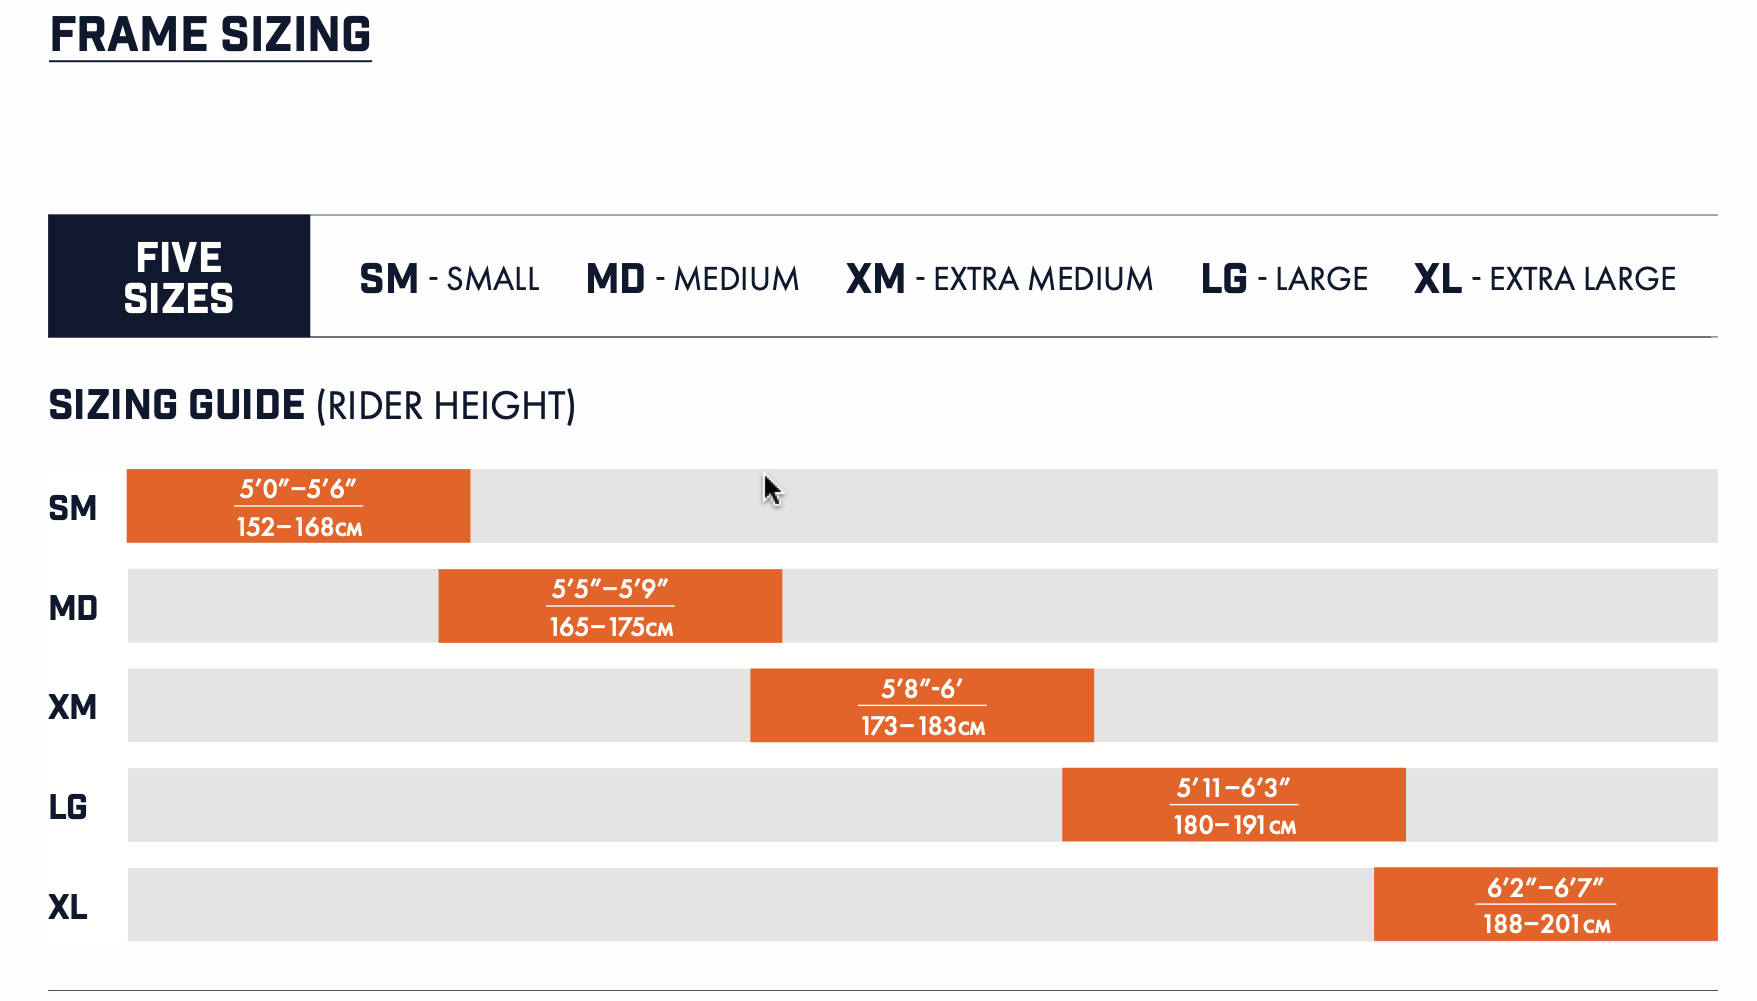The image size is (1757, 1001).
Task: Select the XM - EXTRA MEDIUM label
Action: tap(999, 278)
